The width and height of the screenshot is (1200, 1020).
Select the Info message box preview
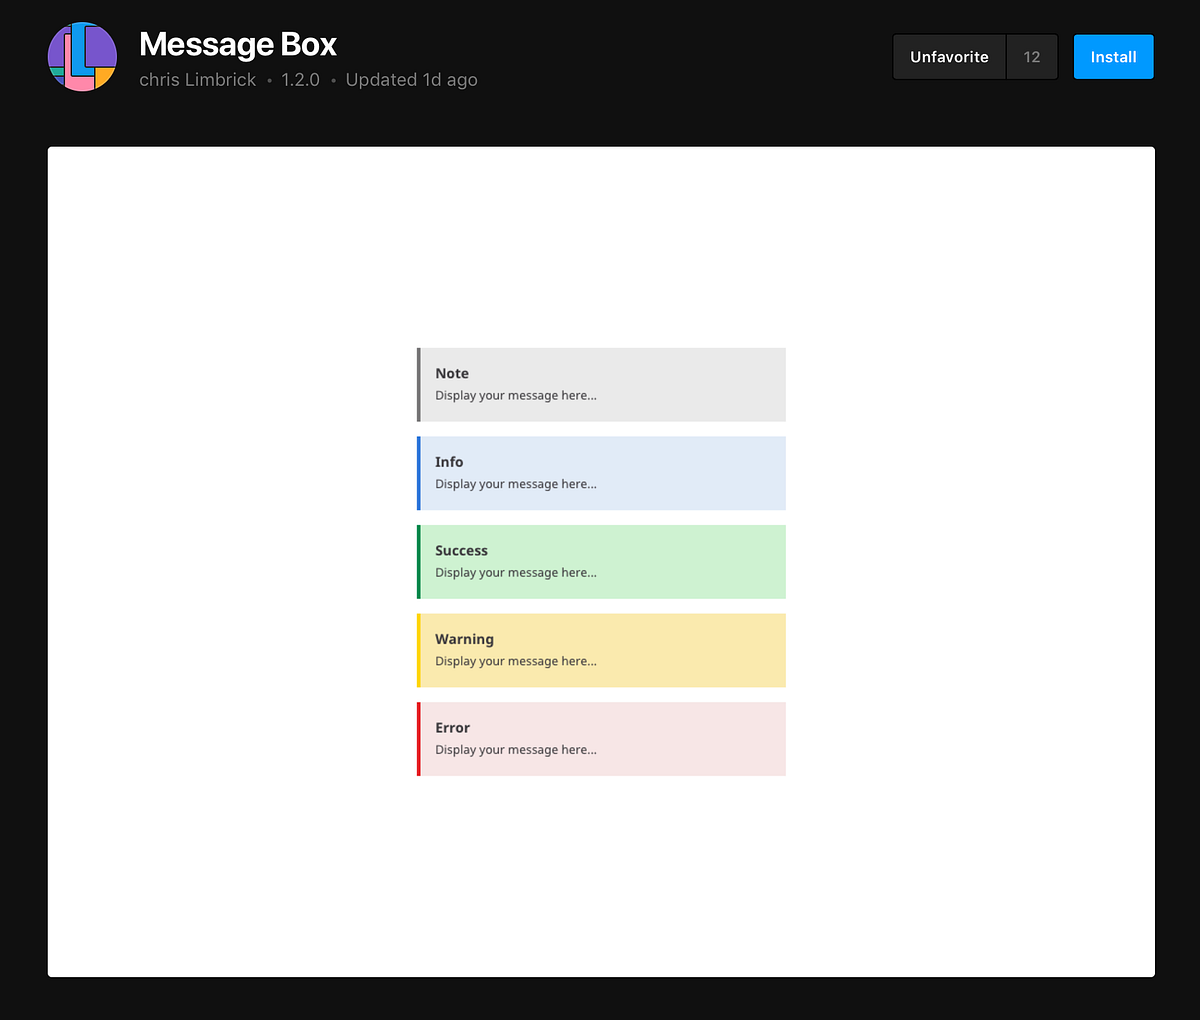pos(600,472)
